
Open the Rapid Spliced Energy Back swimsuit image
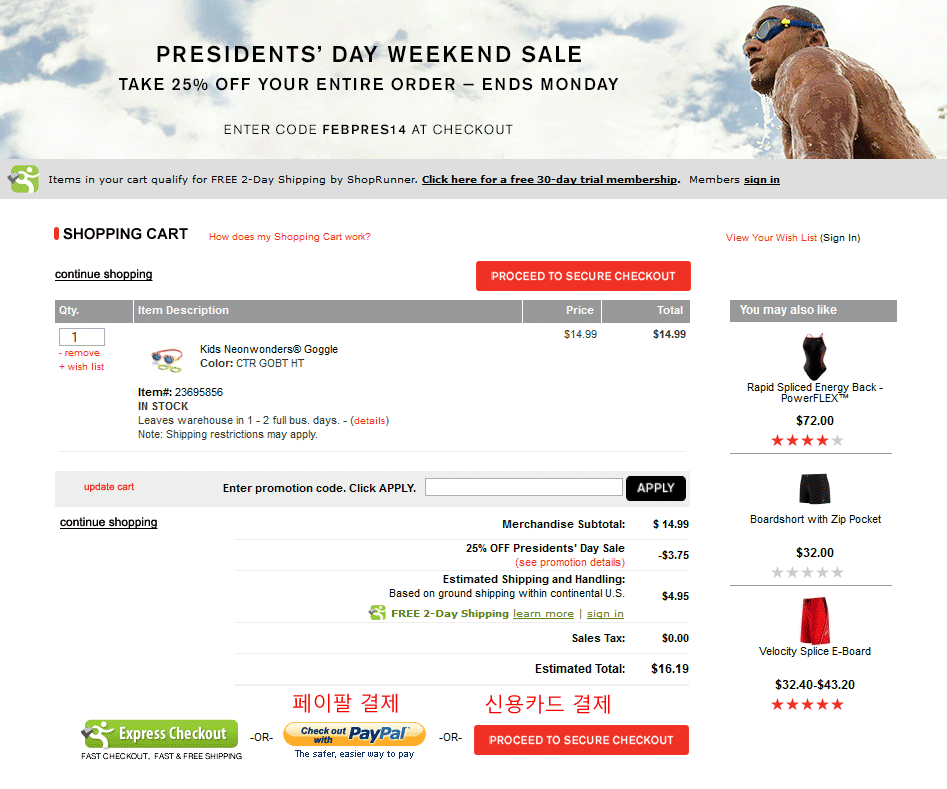coord(812,356)
